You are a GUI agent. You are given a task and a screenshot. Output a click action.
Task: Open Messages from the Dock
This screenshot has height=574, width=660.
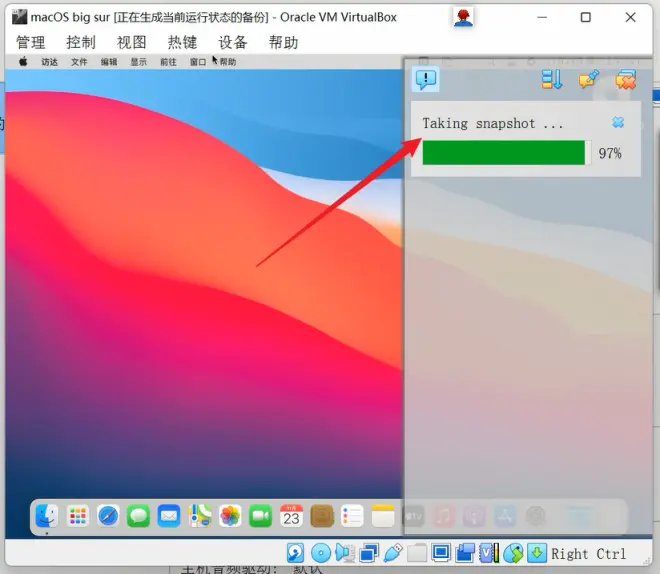138,516
